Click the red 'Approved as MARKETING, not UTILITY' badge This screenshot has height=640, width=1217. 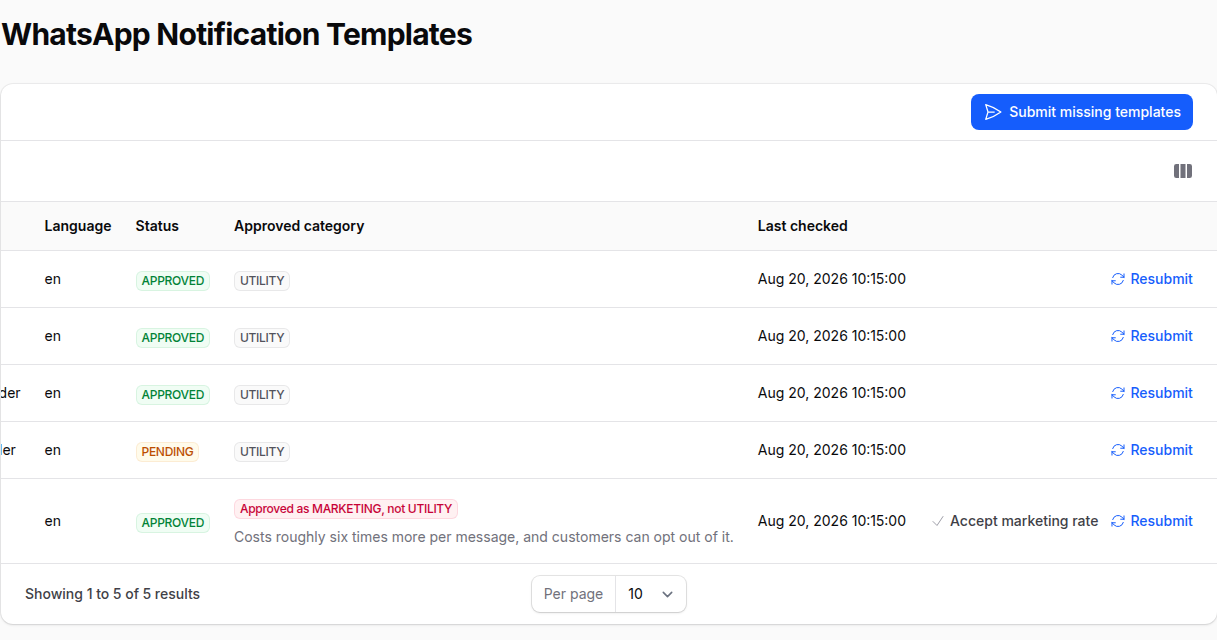tap(346, 509)
